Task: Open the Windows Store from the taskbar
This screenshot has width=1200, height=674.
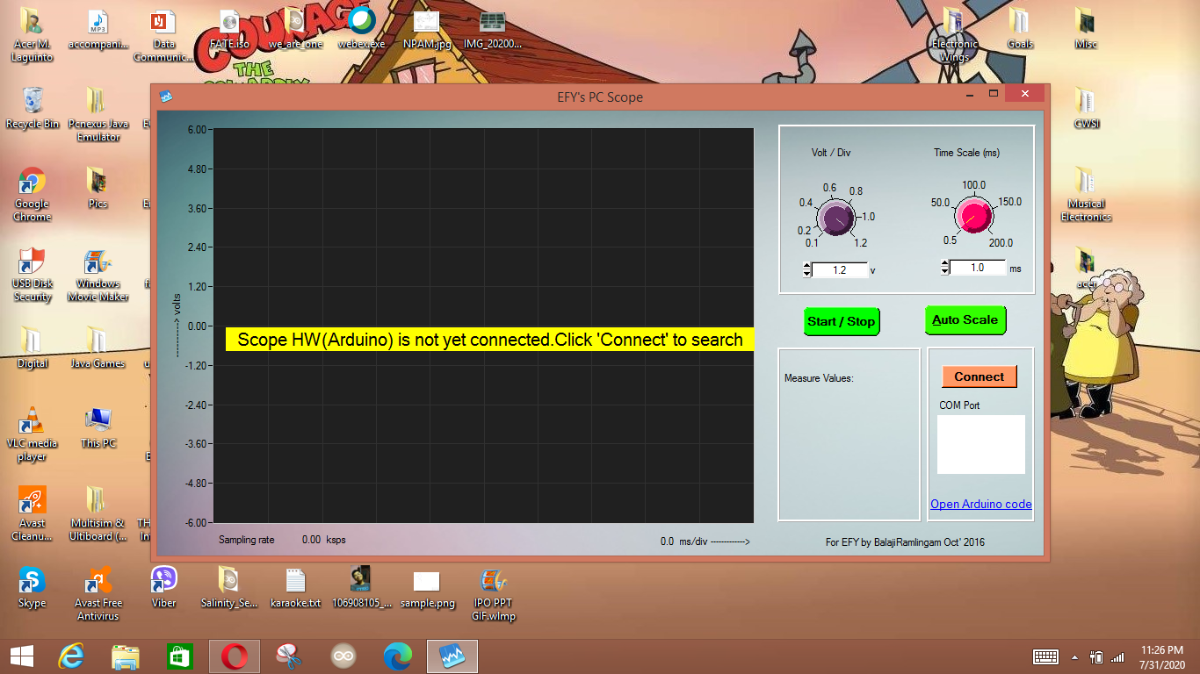Action: point(180,656)
